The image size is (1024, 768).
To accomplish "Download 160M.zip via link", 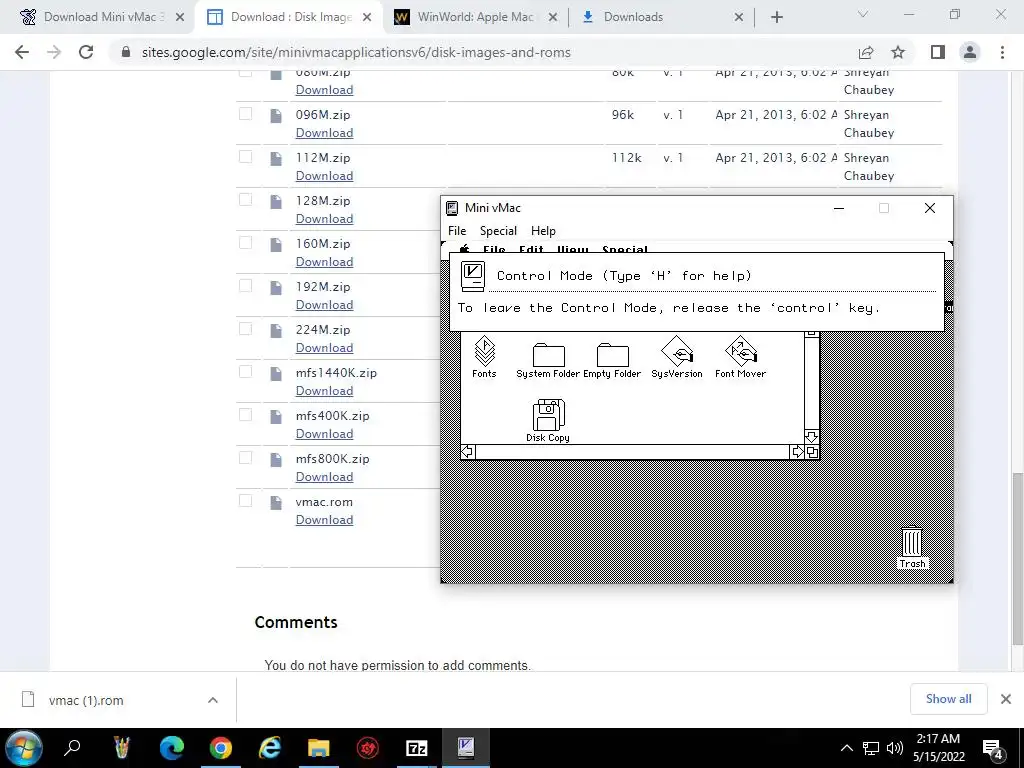I will [x=325, y=262].
